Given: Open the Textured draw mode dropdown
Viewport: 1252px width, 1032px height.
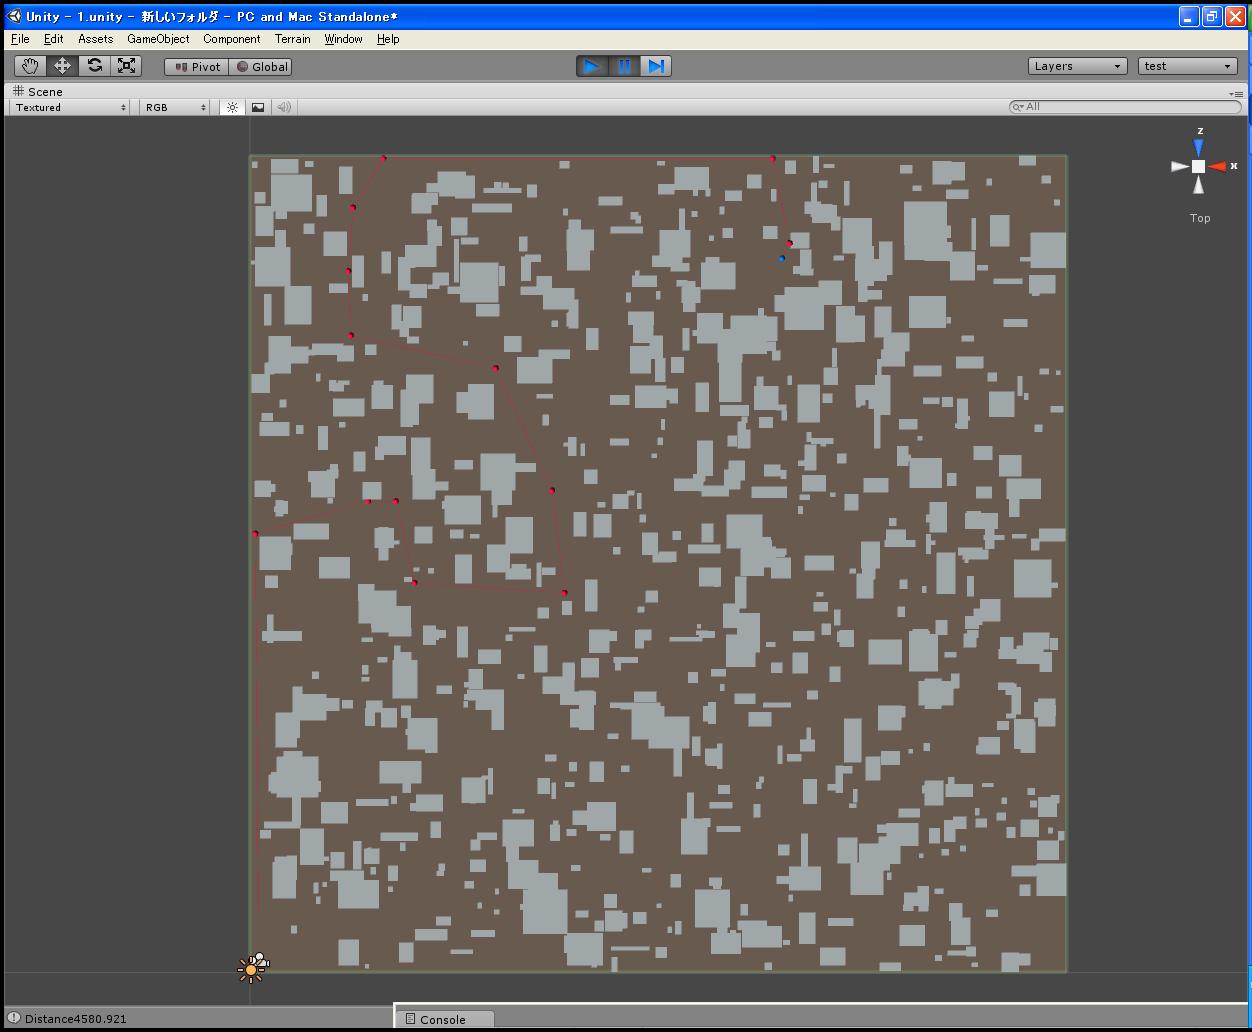Looking at the screenshot, I should click(70, 107).
